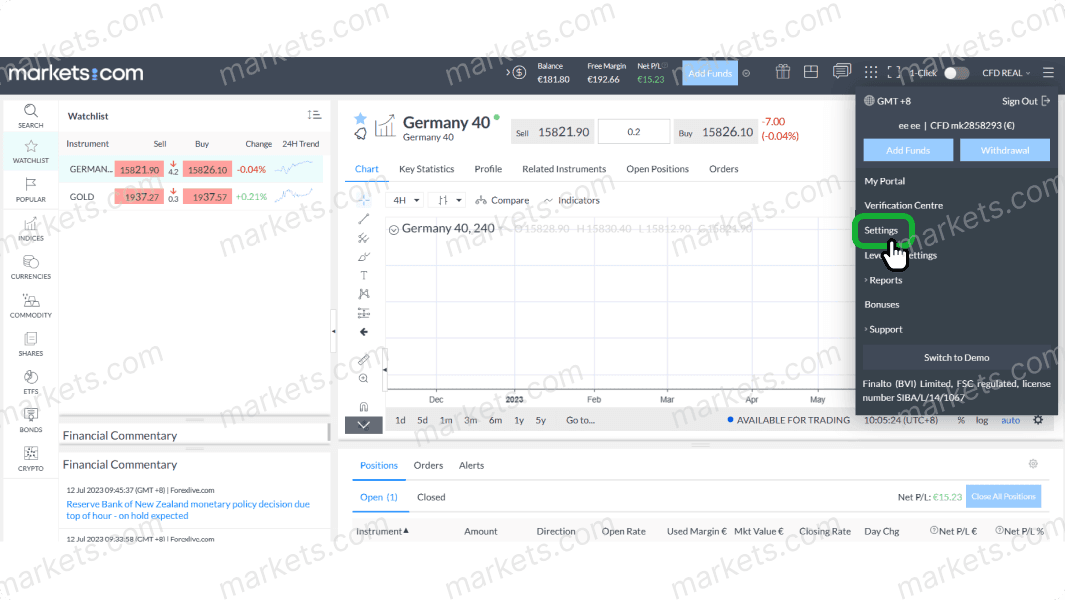Open the gift box icon in header
1065x600 pixels.
(782, 72)
